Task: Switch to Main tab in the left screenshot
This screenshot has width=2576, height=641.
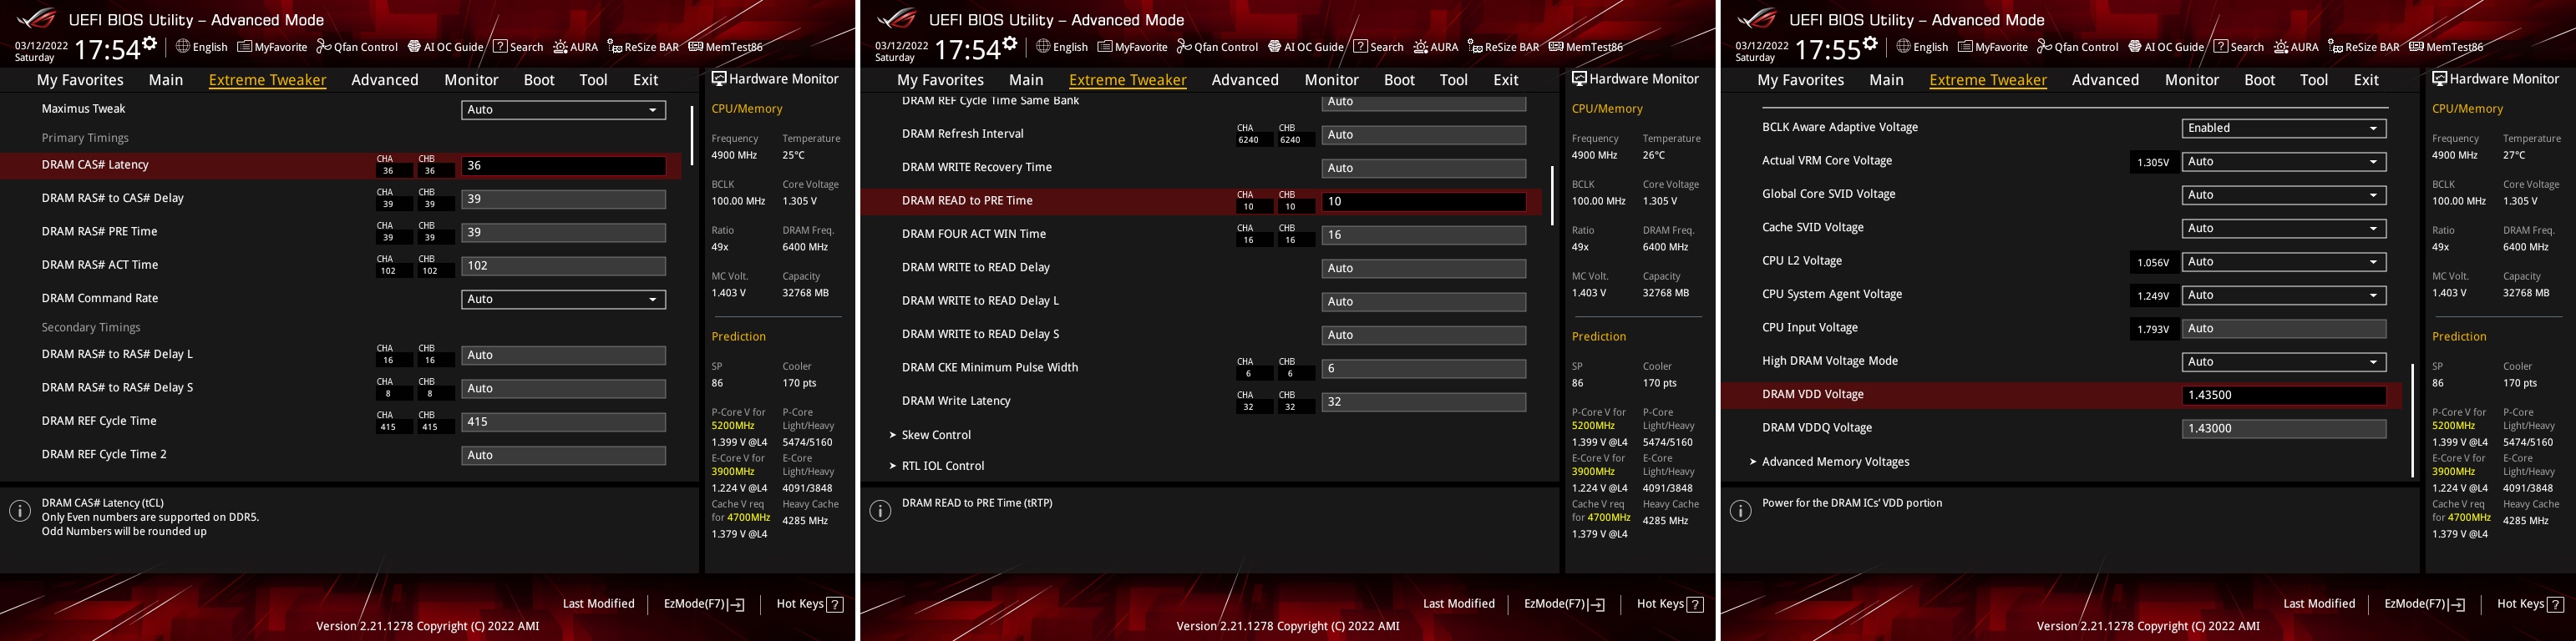Action: click(166, 80)
